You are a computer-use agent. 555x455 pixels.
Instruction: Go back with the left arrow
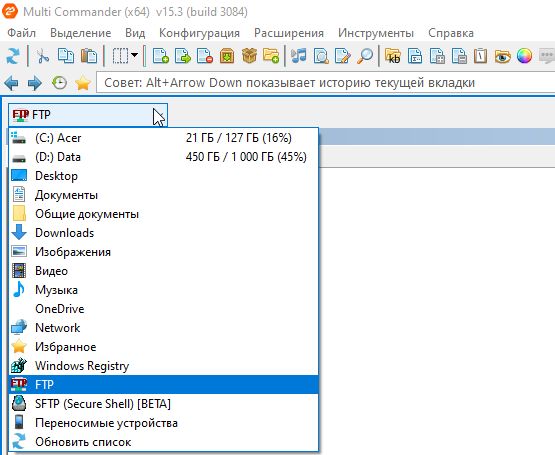(11, 83)
